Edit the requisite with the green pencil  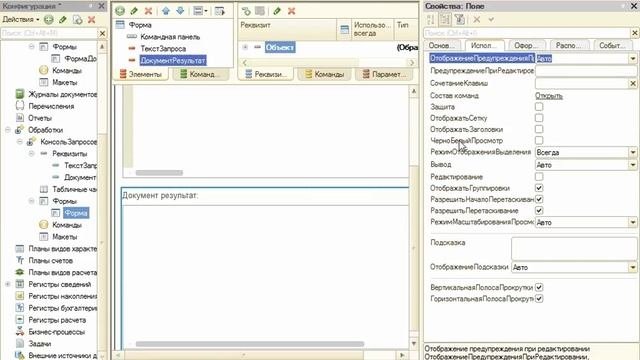click(x=277, y=11)
